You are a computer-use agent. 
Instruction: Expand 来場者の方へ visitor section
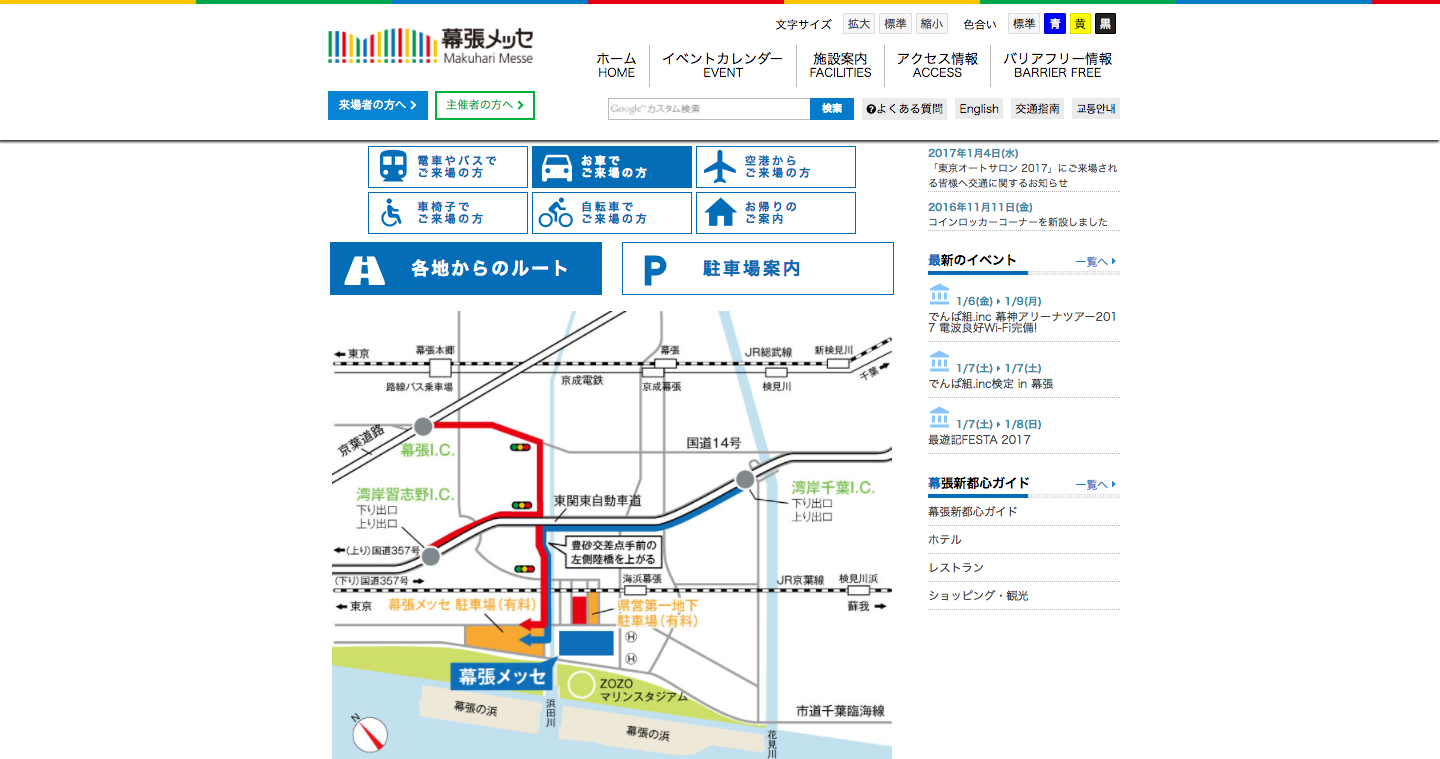[377, 105]
